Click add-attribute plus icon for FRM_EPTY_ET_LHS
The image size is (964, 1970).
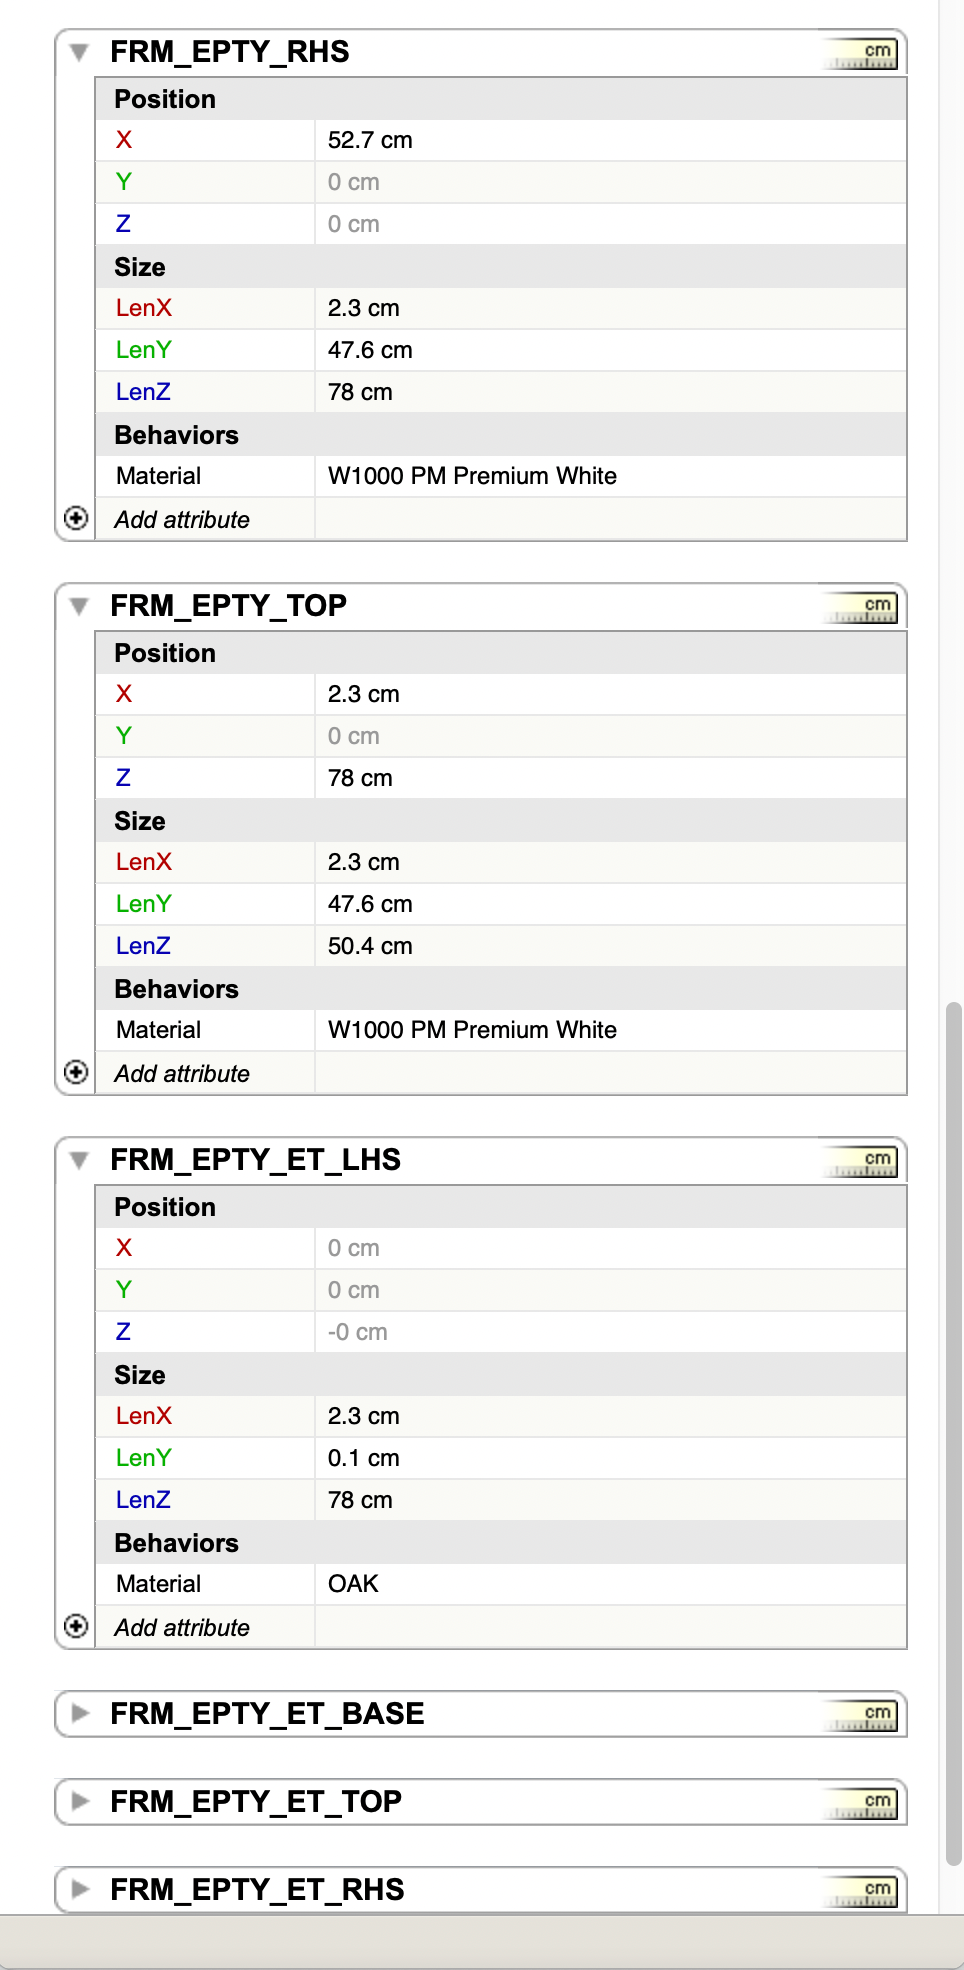[76, 1627]
